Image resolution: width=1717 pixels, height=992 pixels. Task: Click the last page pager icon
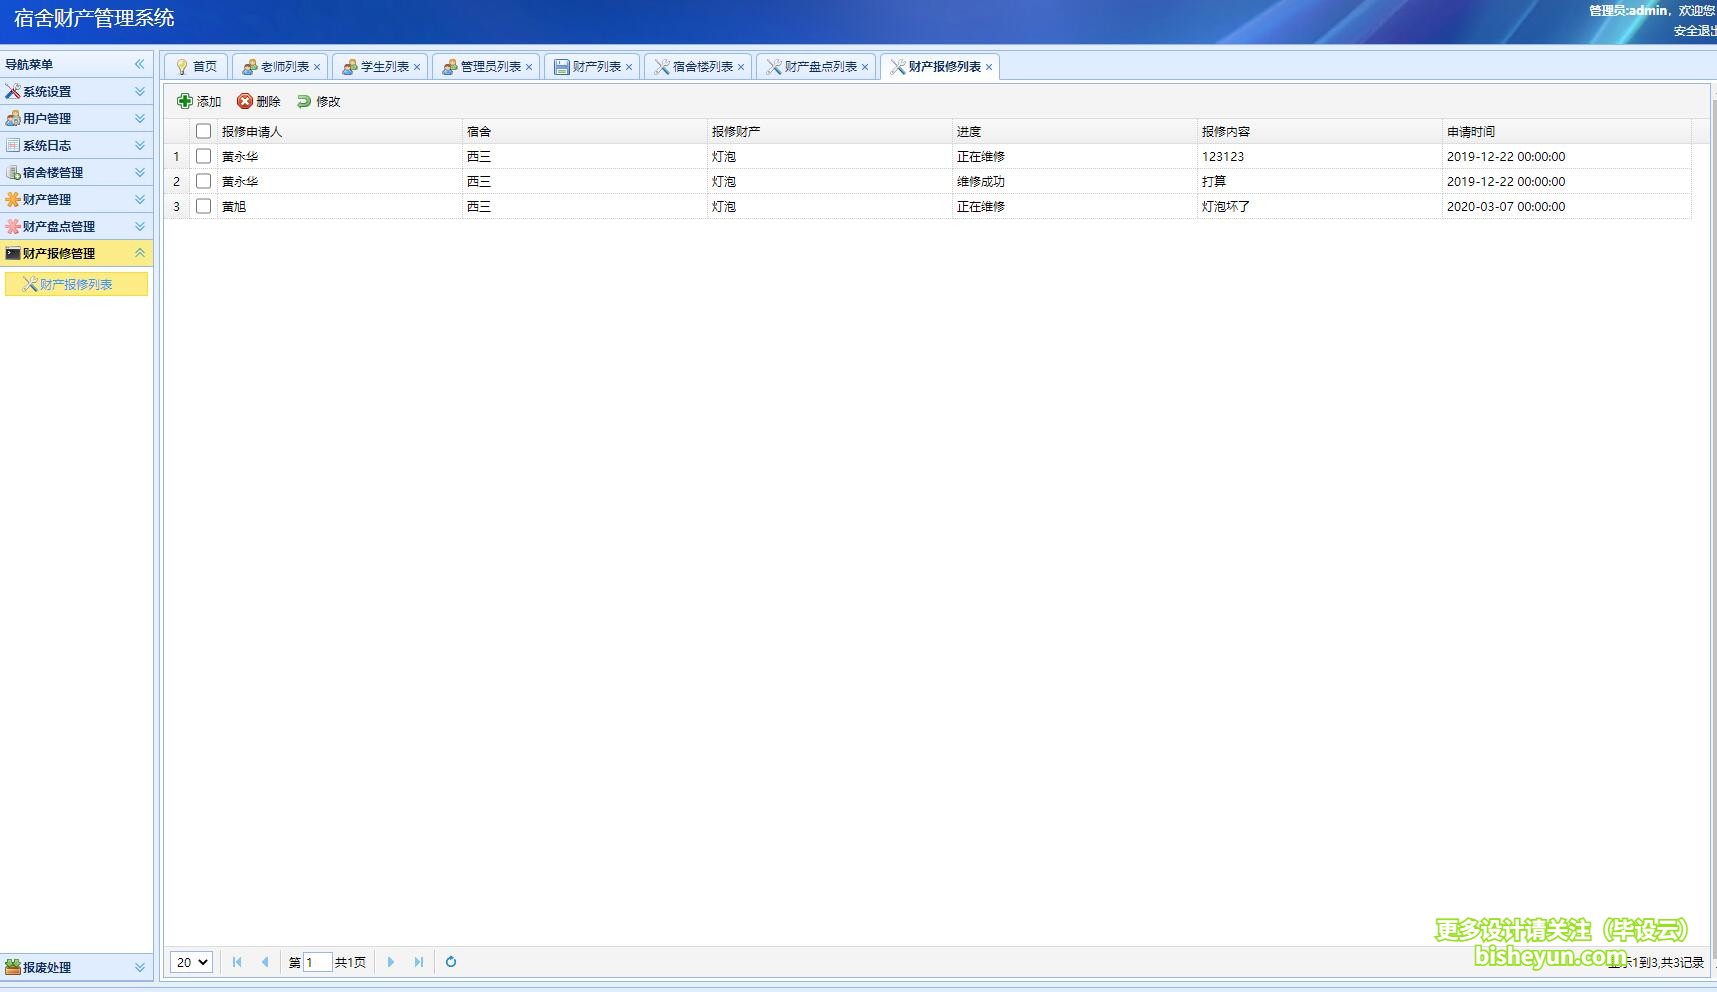coord(419,962)
